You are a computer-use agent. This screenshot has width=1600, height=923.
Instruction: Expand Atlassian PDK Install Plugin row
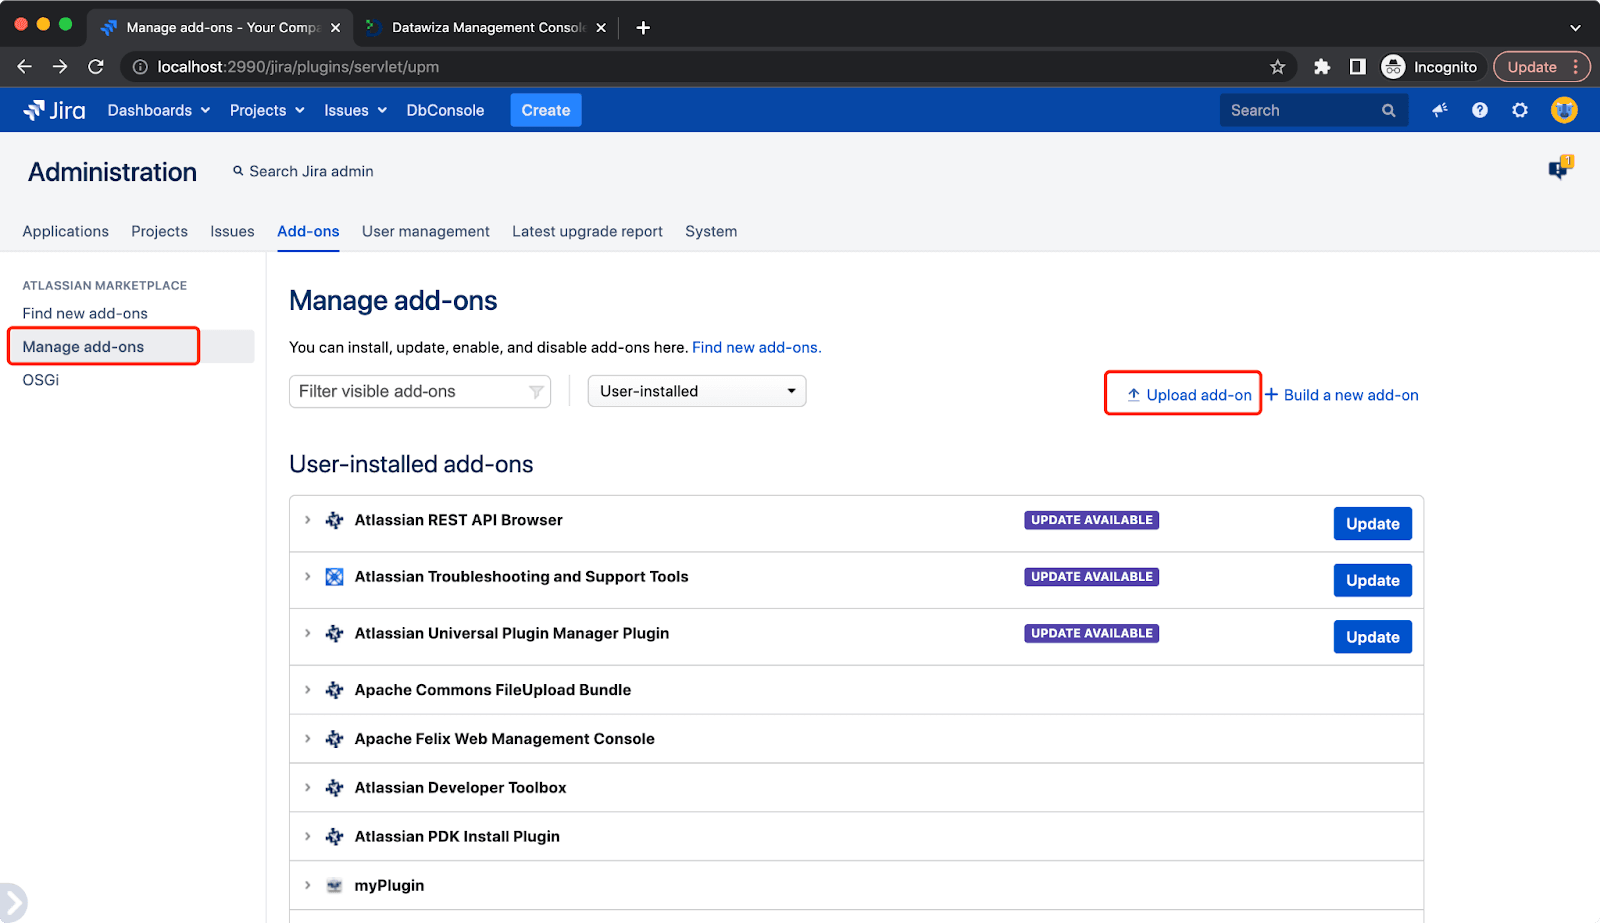[x=307, y=837]
